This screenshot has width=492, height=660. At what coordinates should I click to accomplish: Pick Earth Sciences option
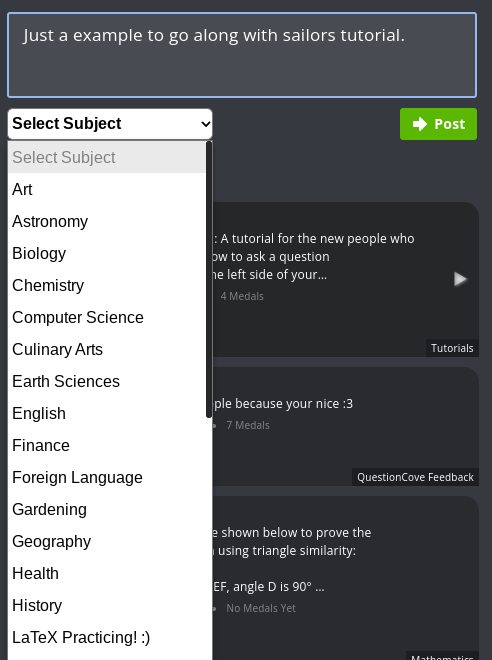[x=106, y=381]
